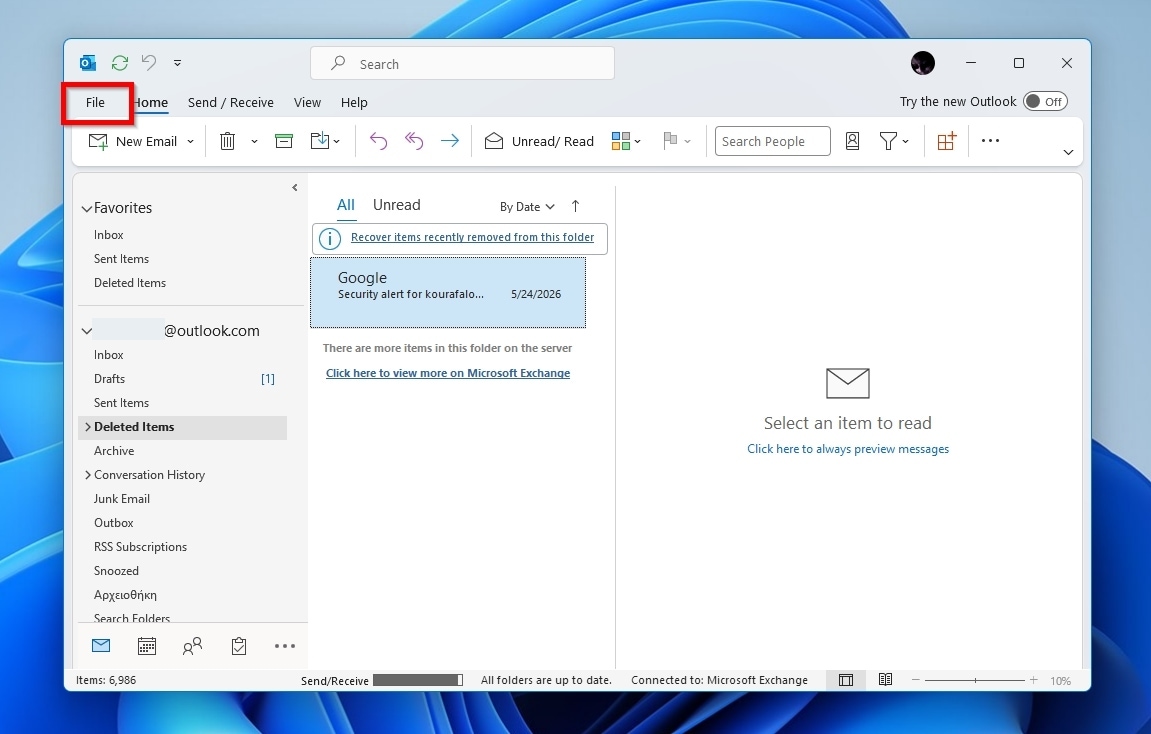Viewport: 1151px width, 734px height.
Task: Open the ribbon's more commands ellipsis
Action: 990,141
